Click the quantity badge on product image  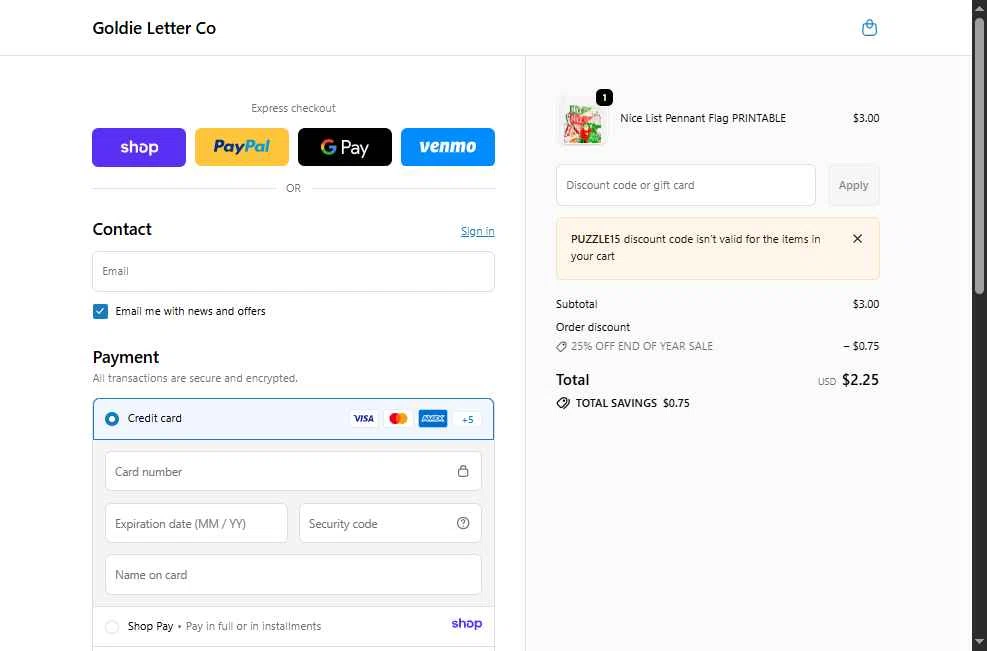604,98
